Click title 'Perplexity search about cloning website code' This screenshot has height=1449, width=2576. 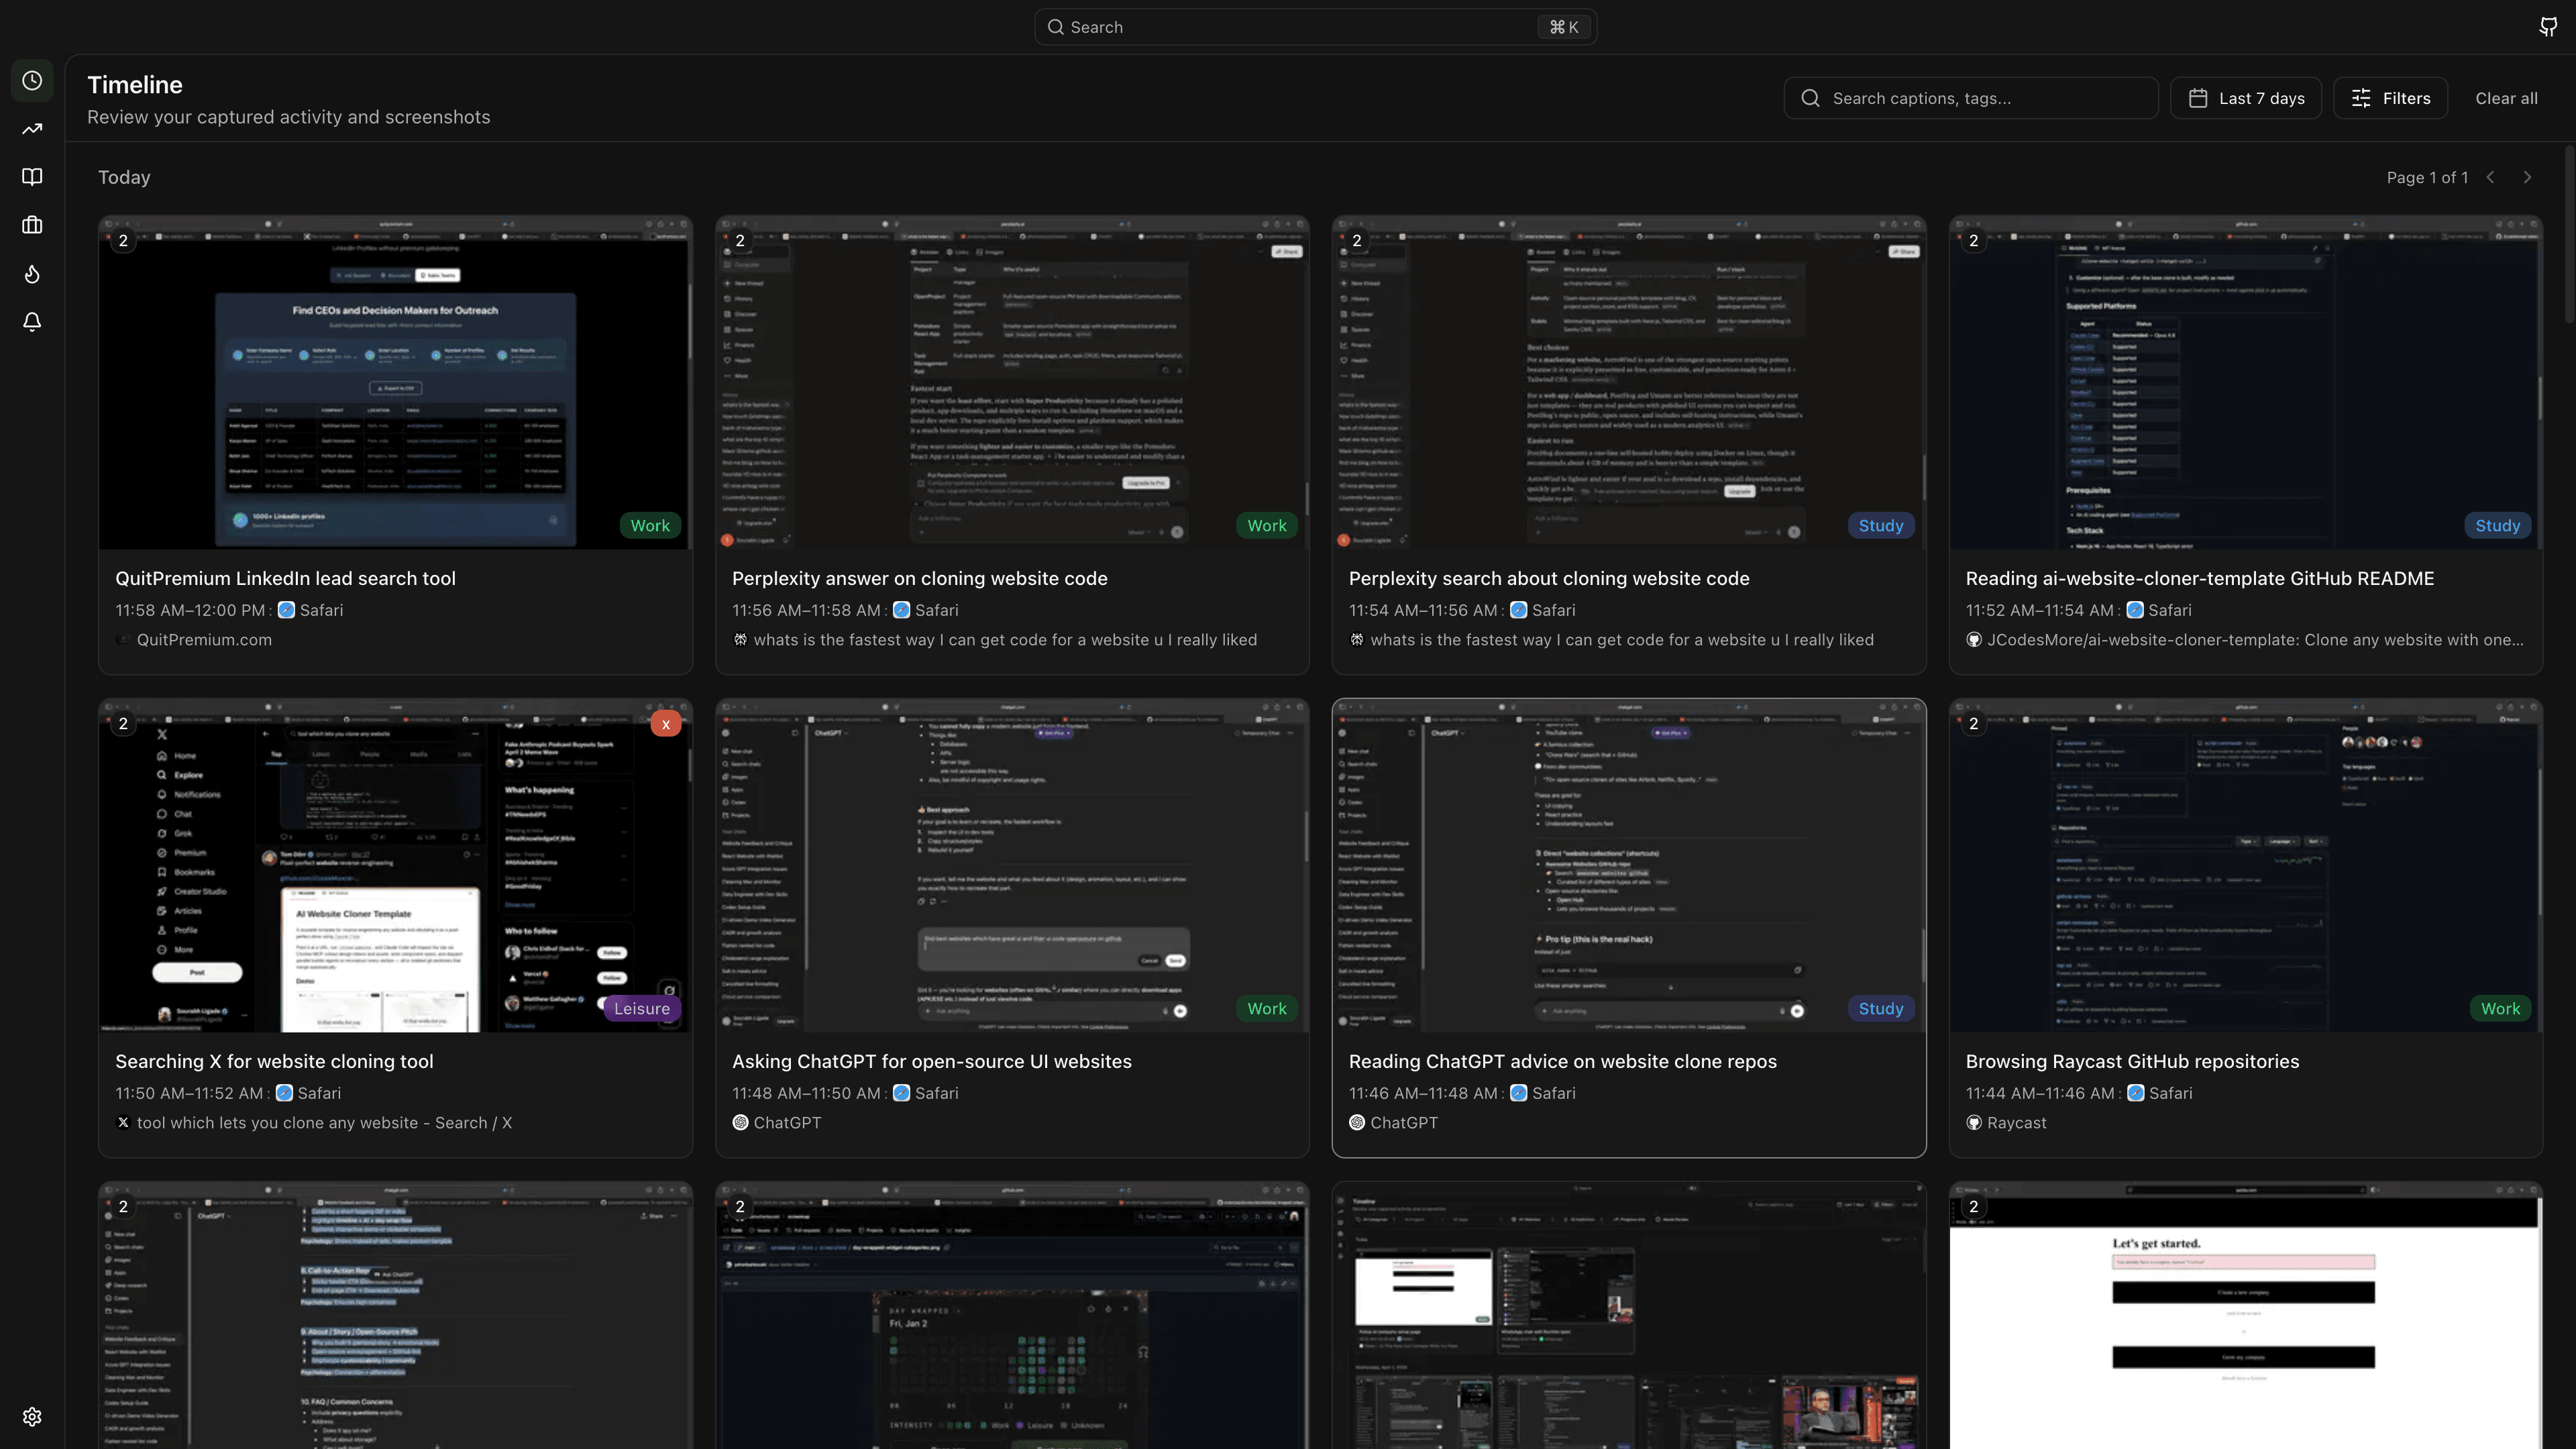pos(1549,579)
